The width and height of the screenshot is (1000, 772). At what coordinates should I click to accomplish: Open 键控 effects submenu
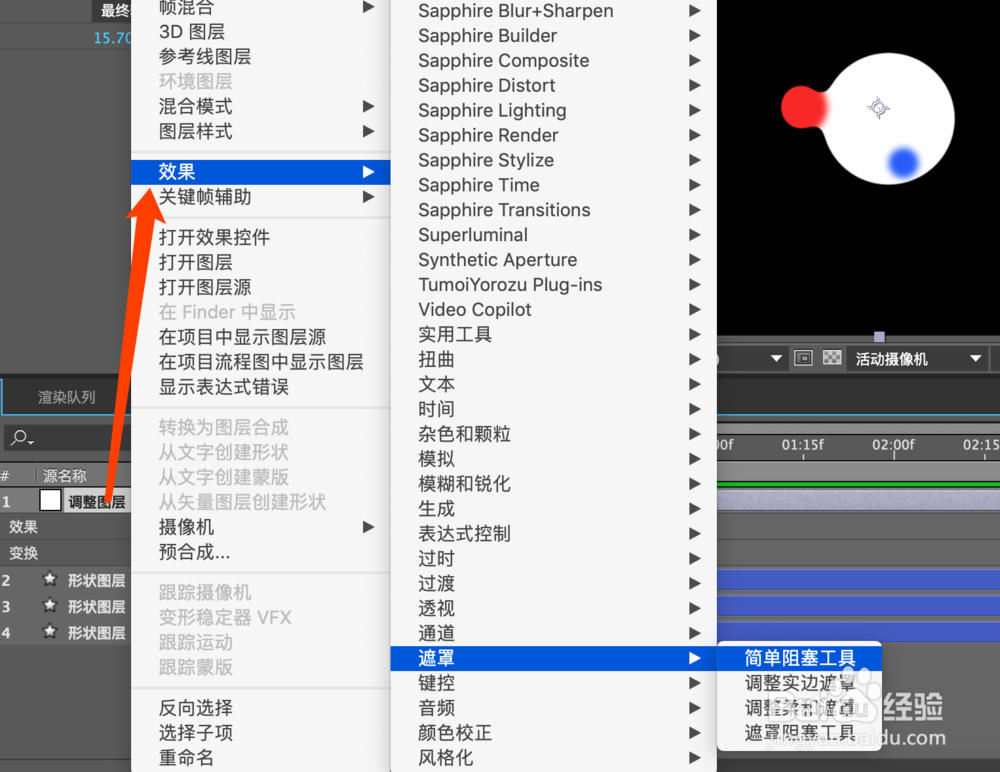tap(554, 683)
